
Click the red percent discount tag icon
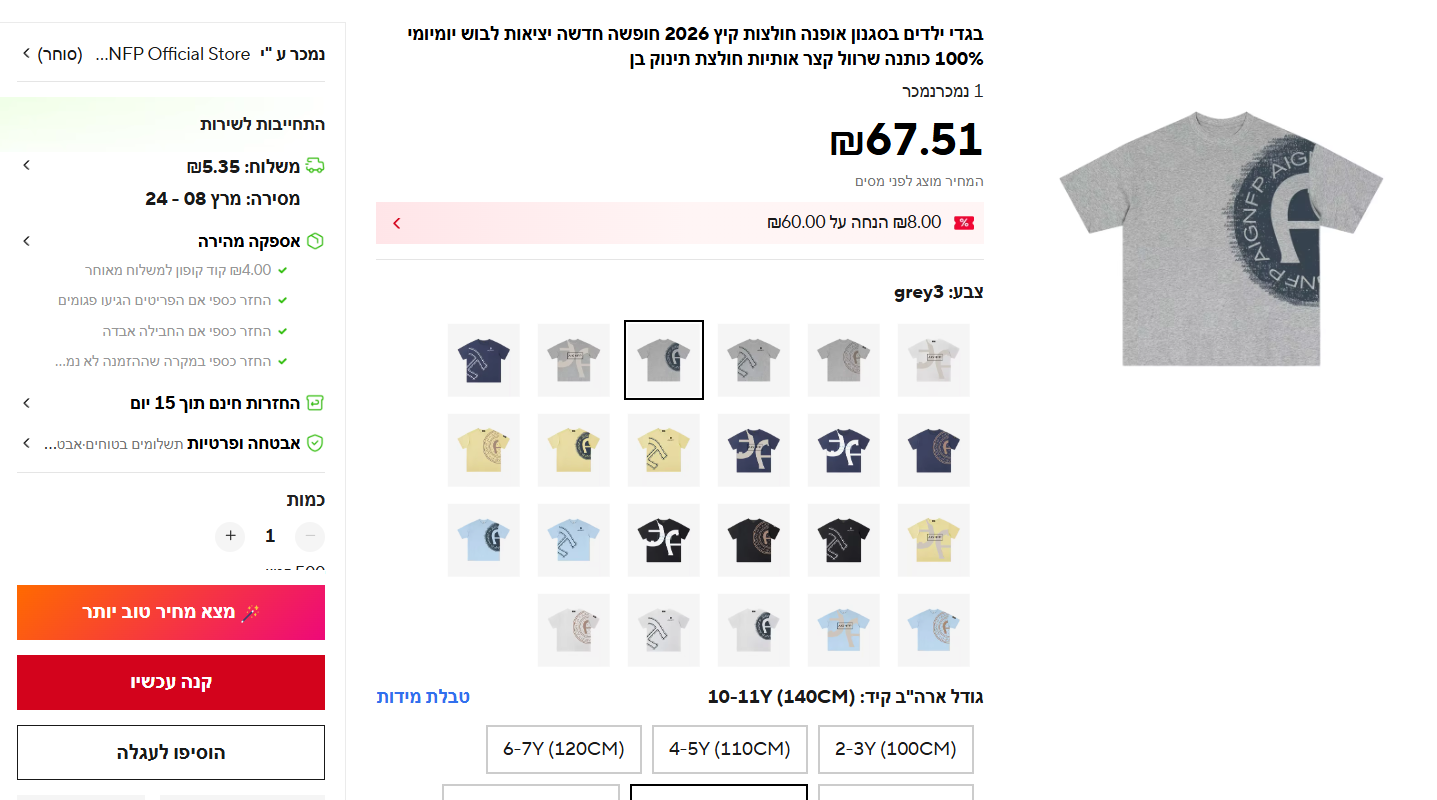(963, 223)
